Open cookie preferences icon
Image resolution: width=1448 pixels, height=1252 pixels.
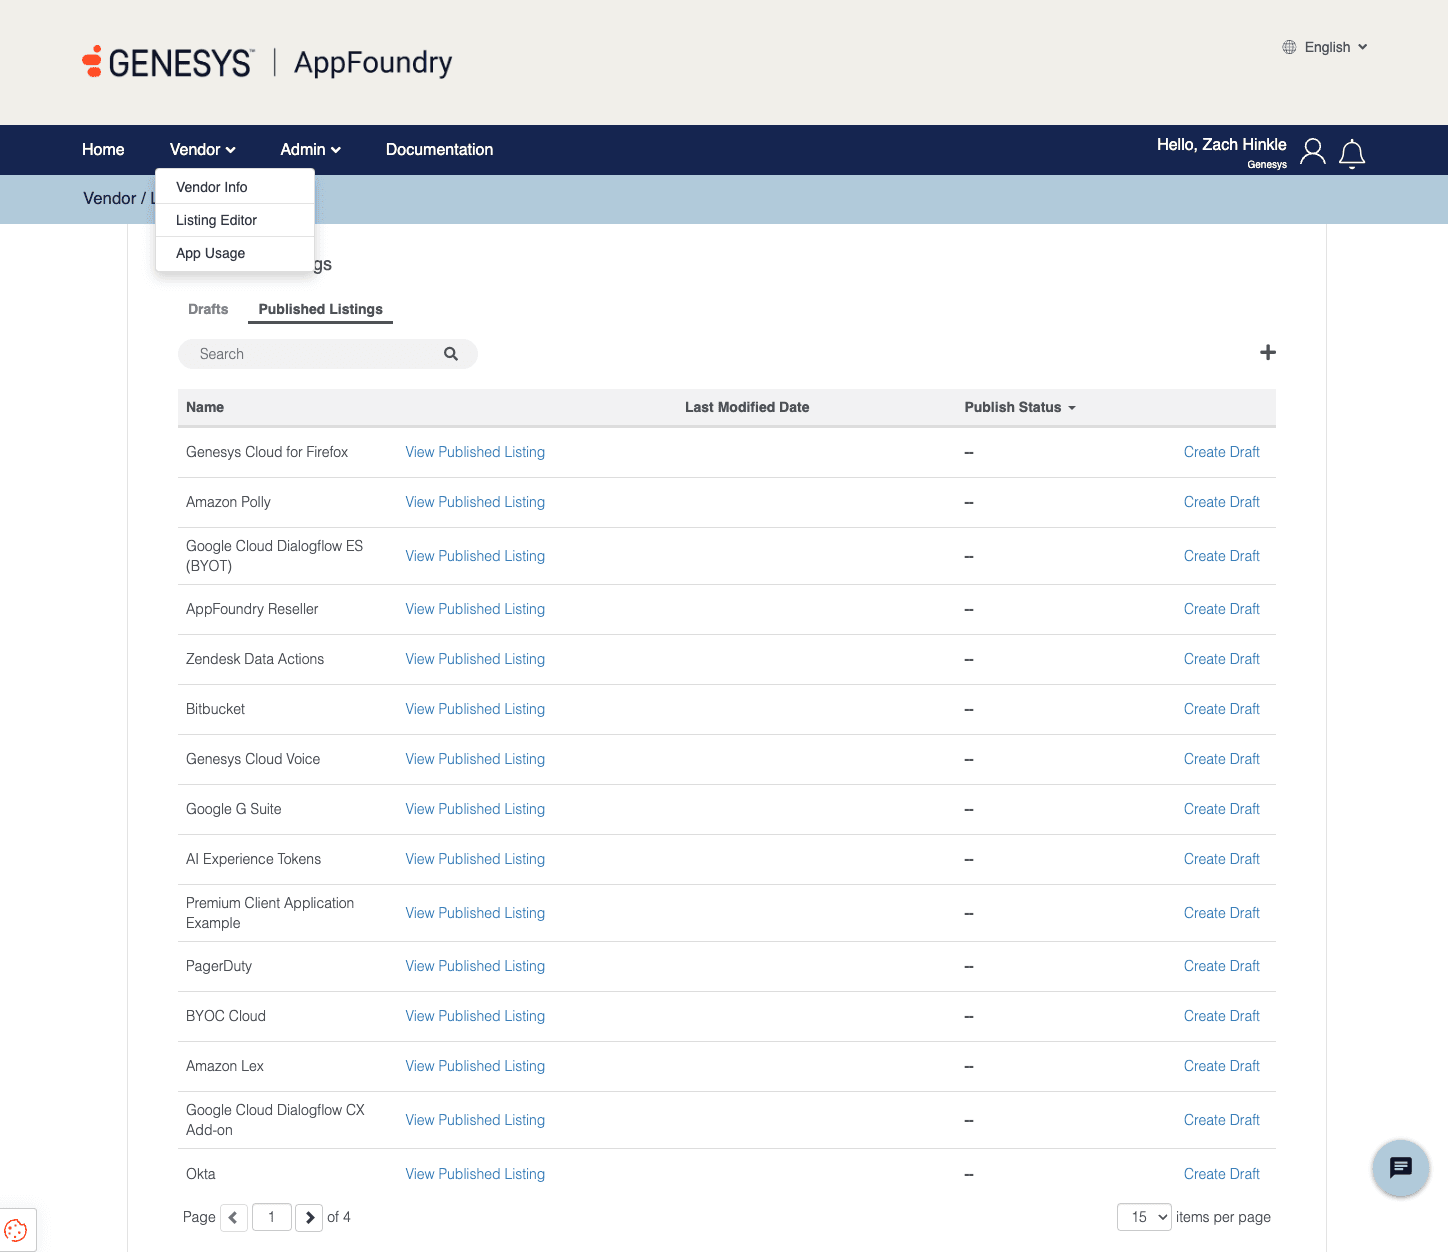16,1230
